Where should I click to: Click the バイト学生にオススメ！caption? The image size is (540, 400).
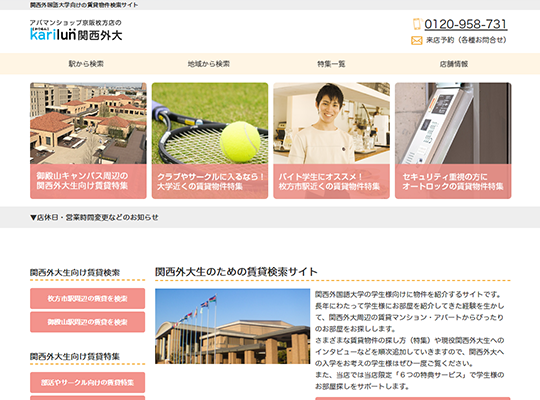click(x=321, y=177)
